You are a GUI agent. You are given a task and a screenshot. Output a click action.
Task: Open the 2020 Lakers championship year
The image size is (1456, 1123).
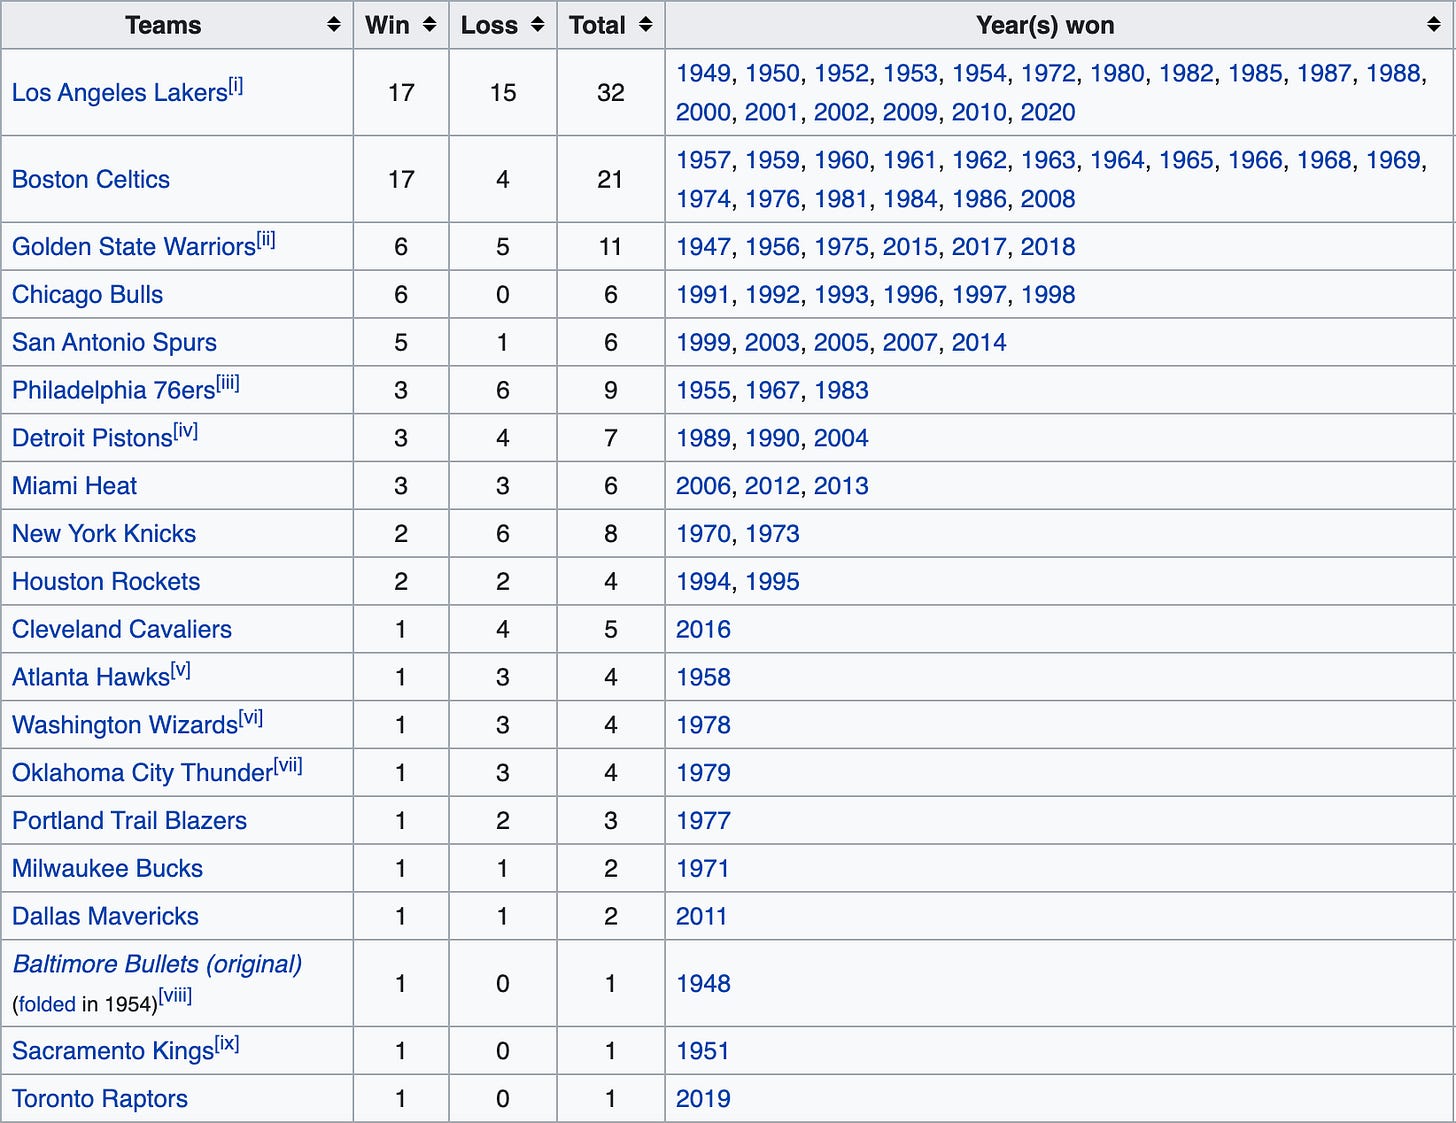(1048, 113)
